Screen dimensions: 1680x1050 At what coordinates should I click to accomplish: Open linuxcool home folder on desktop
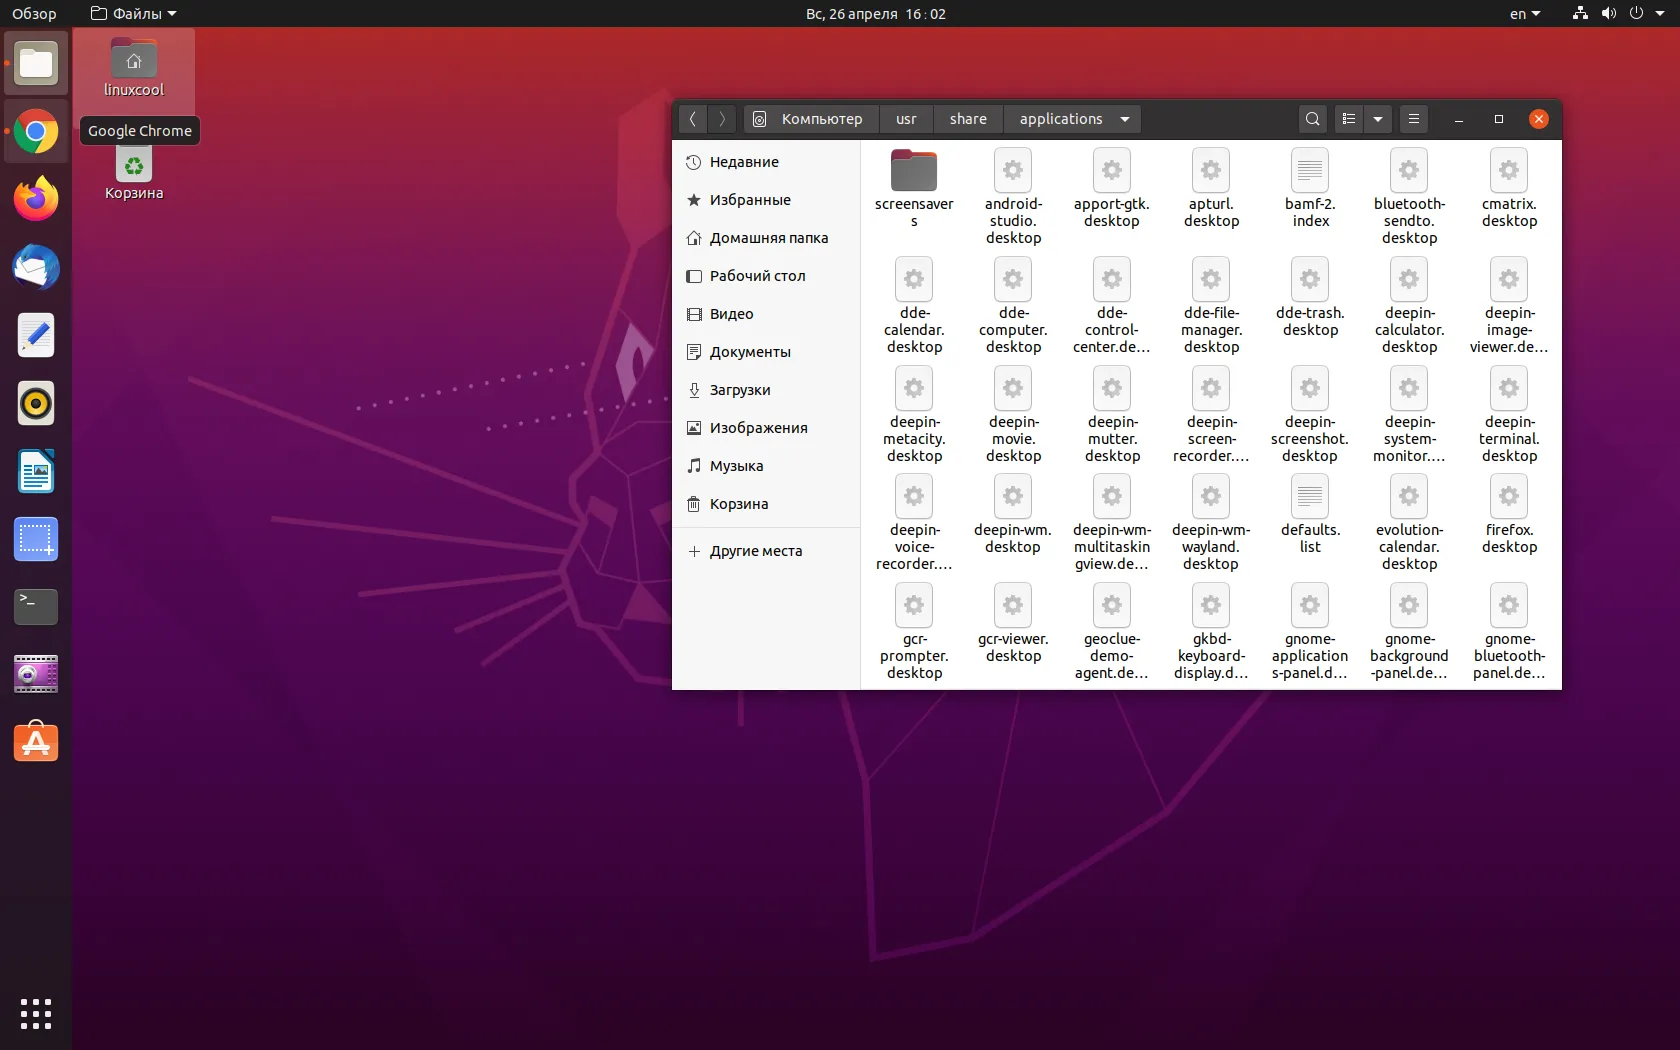(134, 68)
